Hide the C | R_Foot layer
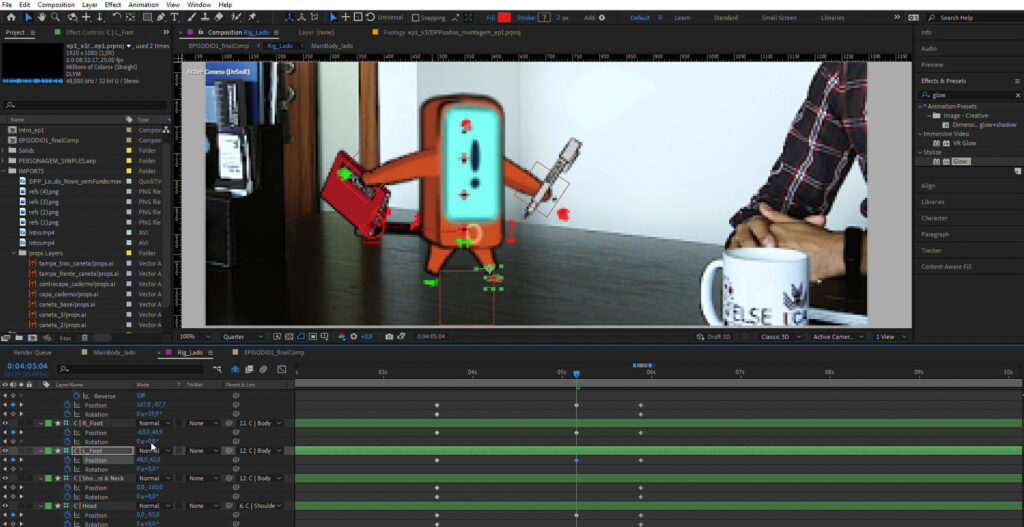The image size is (1024, 527). click(x=5, y=423)
